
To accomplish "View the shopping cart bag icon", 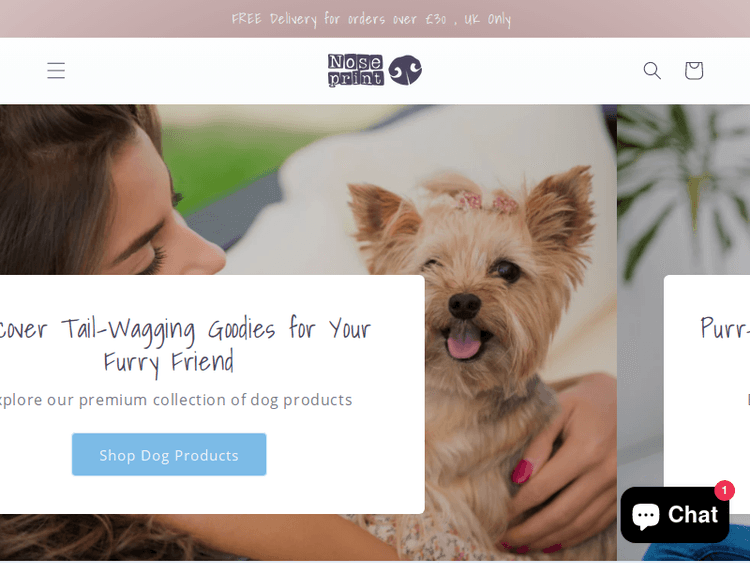I will pos(694,70).
